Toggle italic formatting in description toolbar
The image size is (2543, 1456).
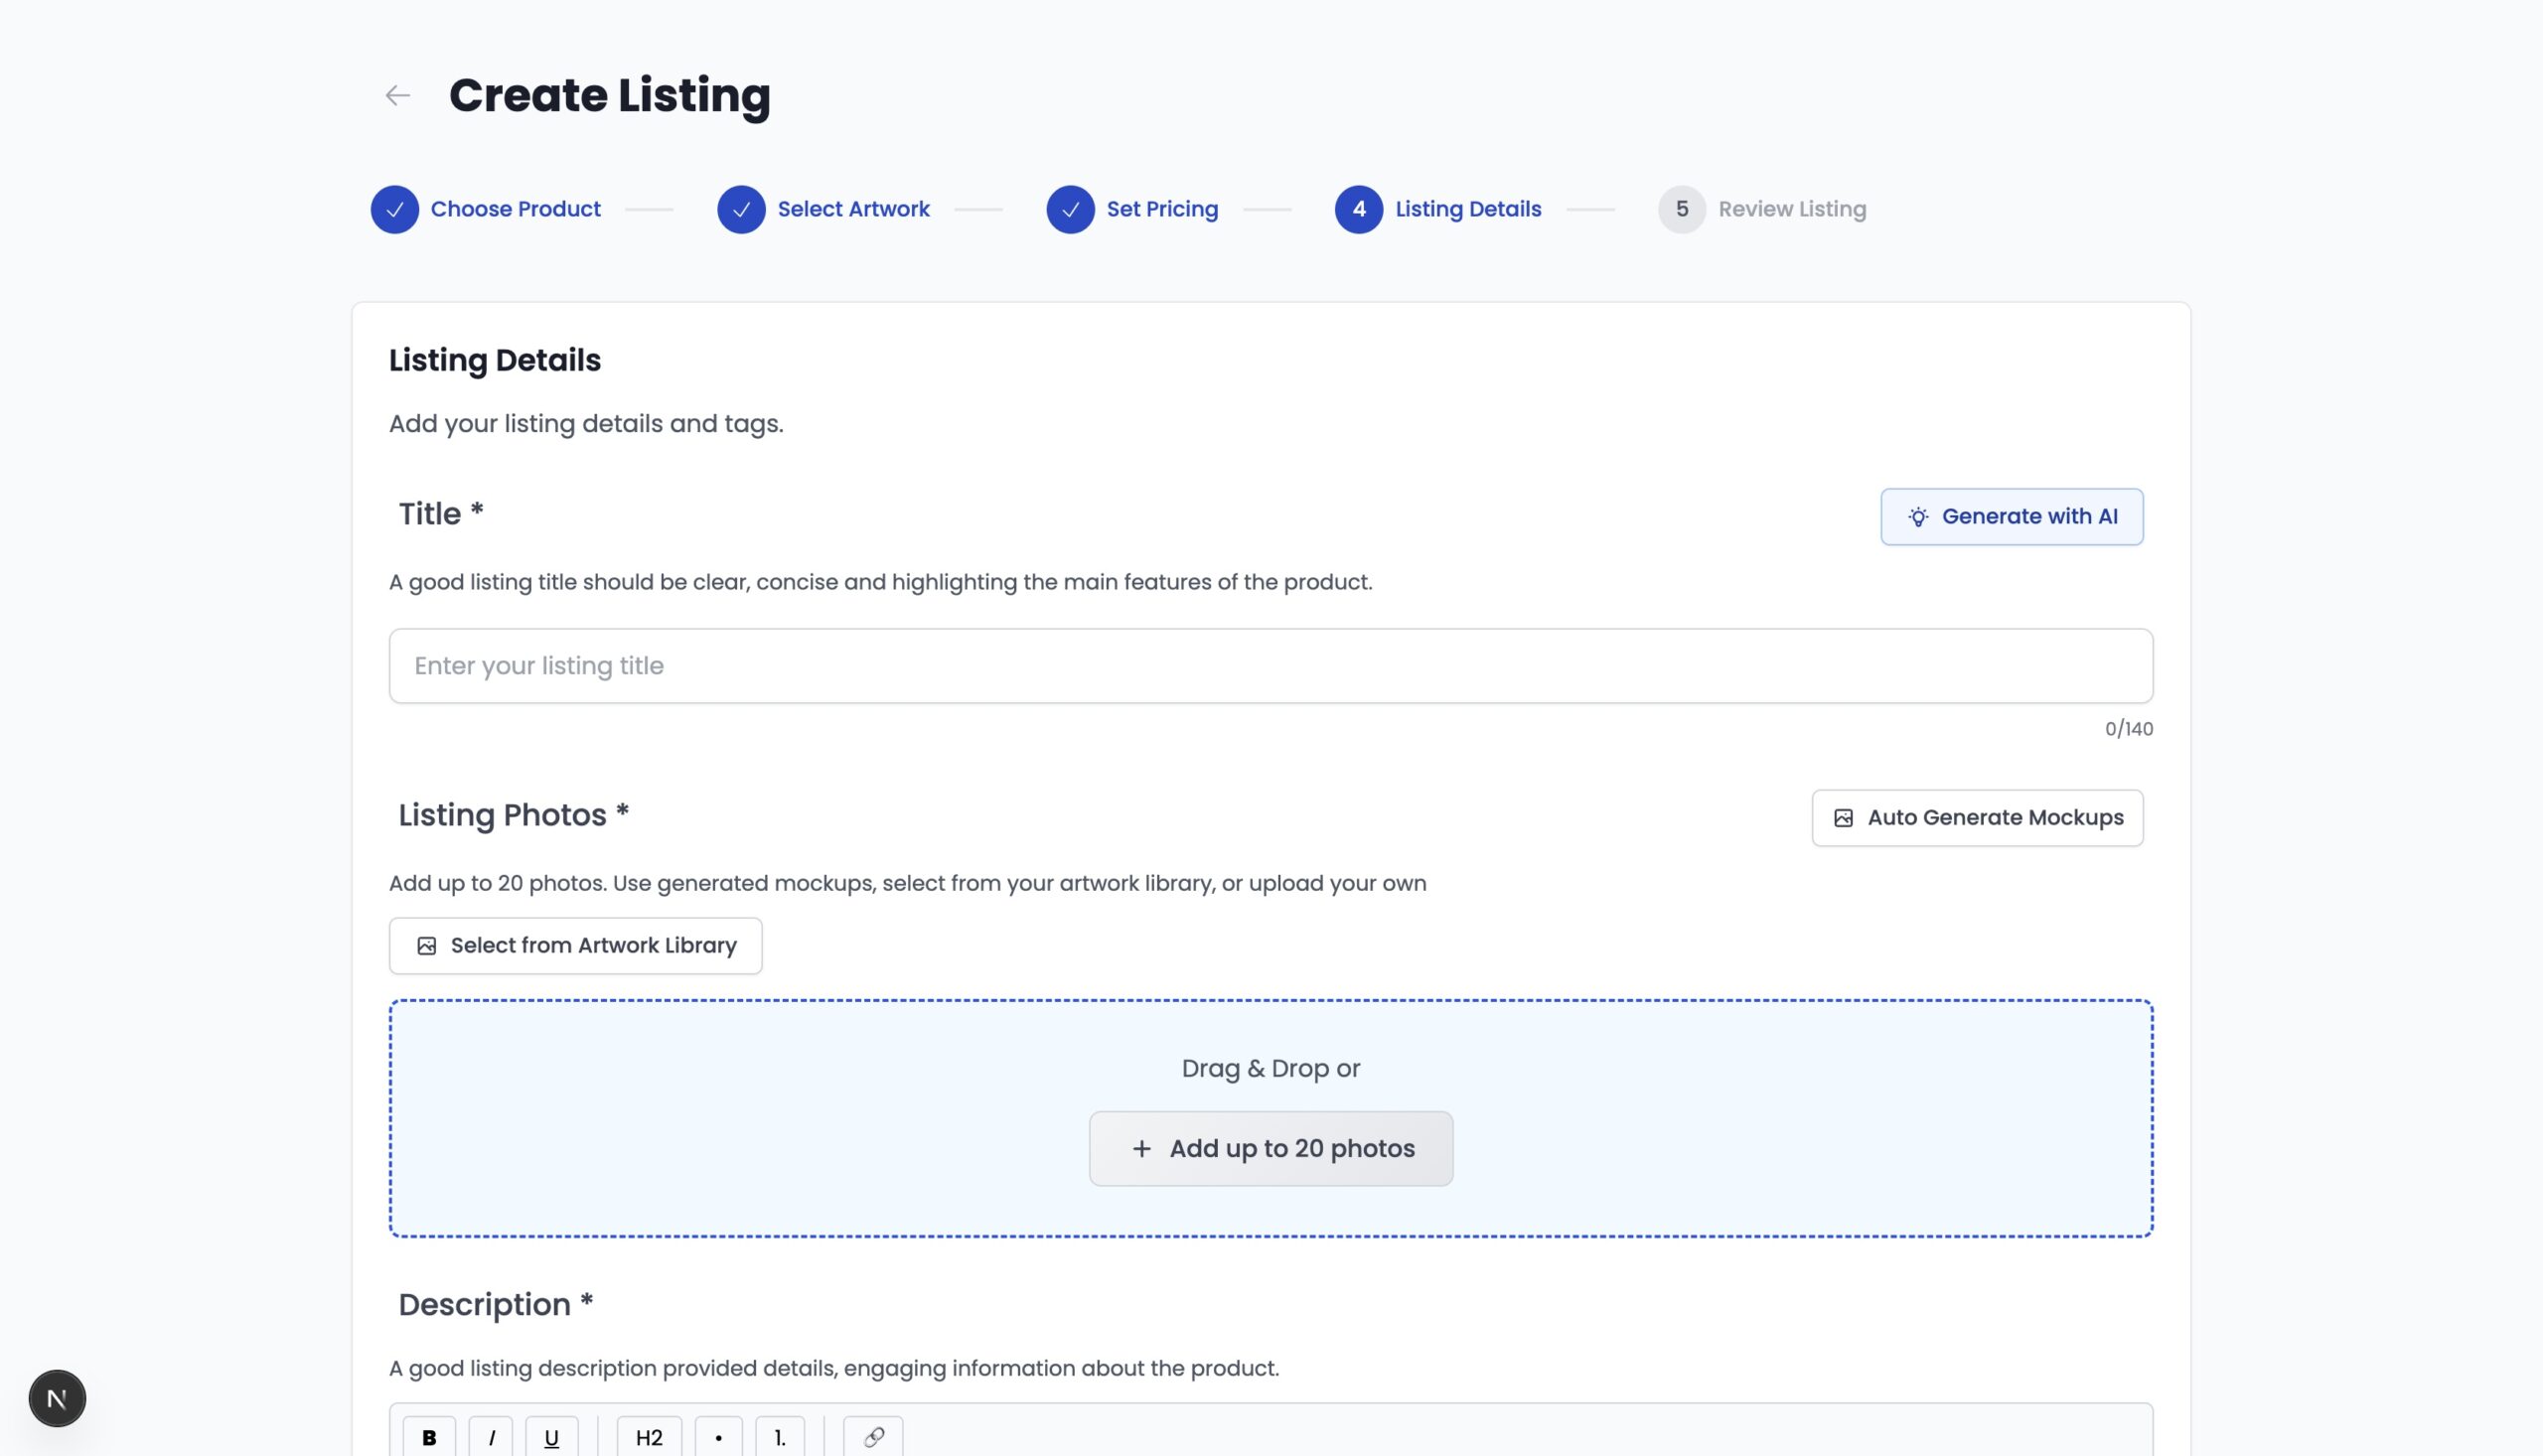tap(491, 1437)
